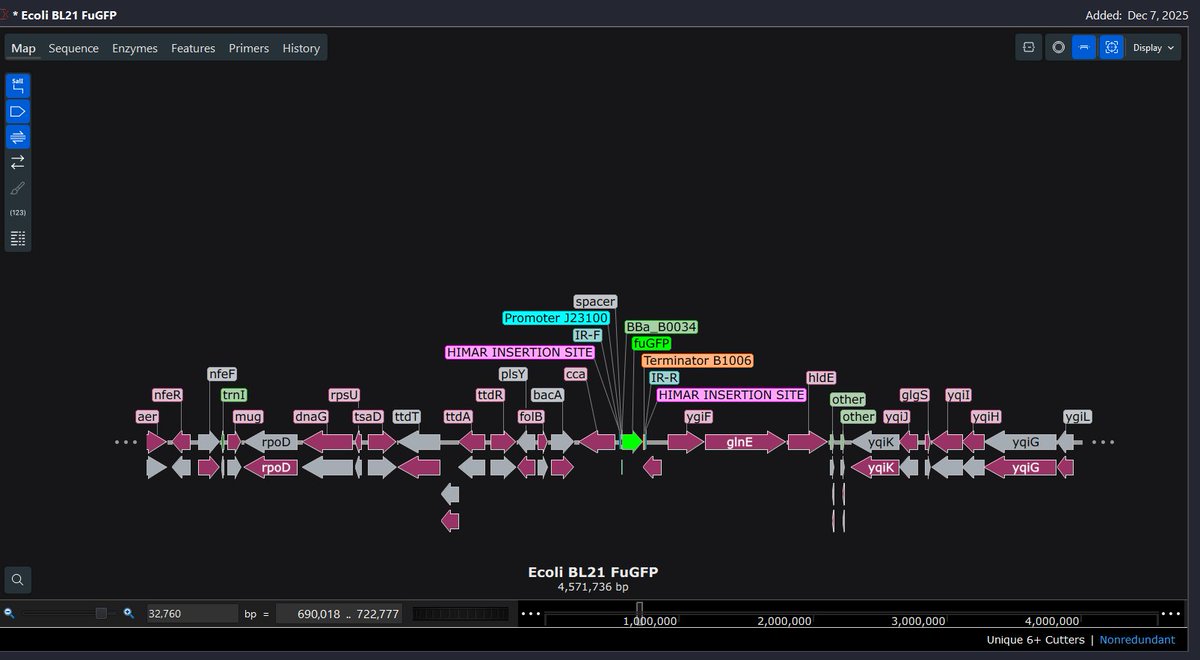
Task: Select the lower yqiK magenta arrow
Action: [875, 467]
